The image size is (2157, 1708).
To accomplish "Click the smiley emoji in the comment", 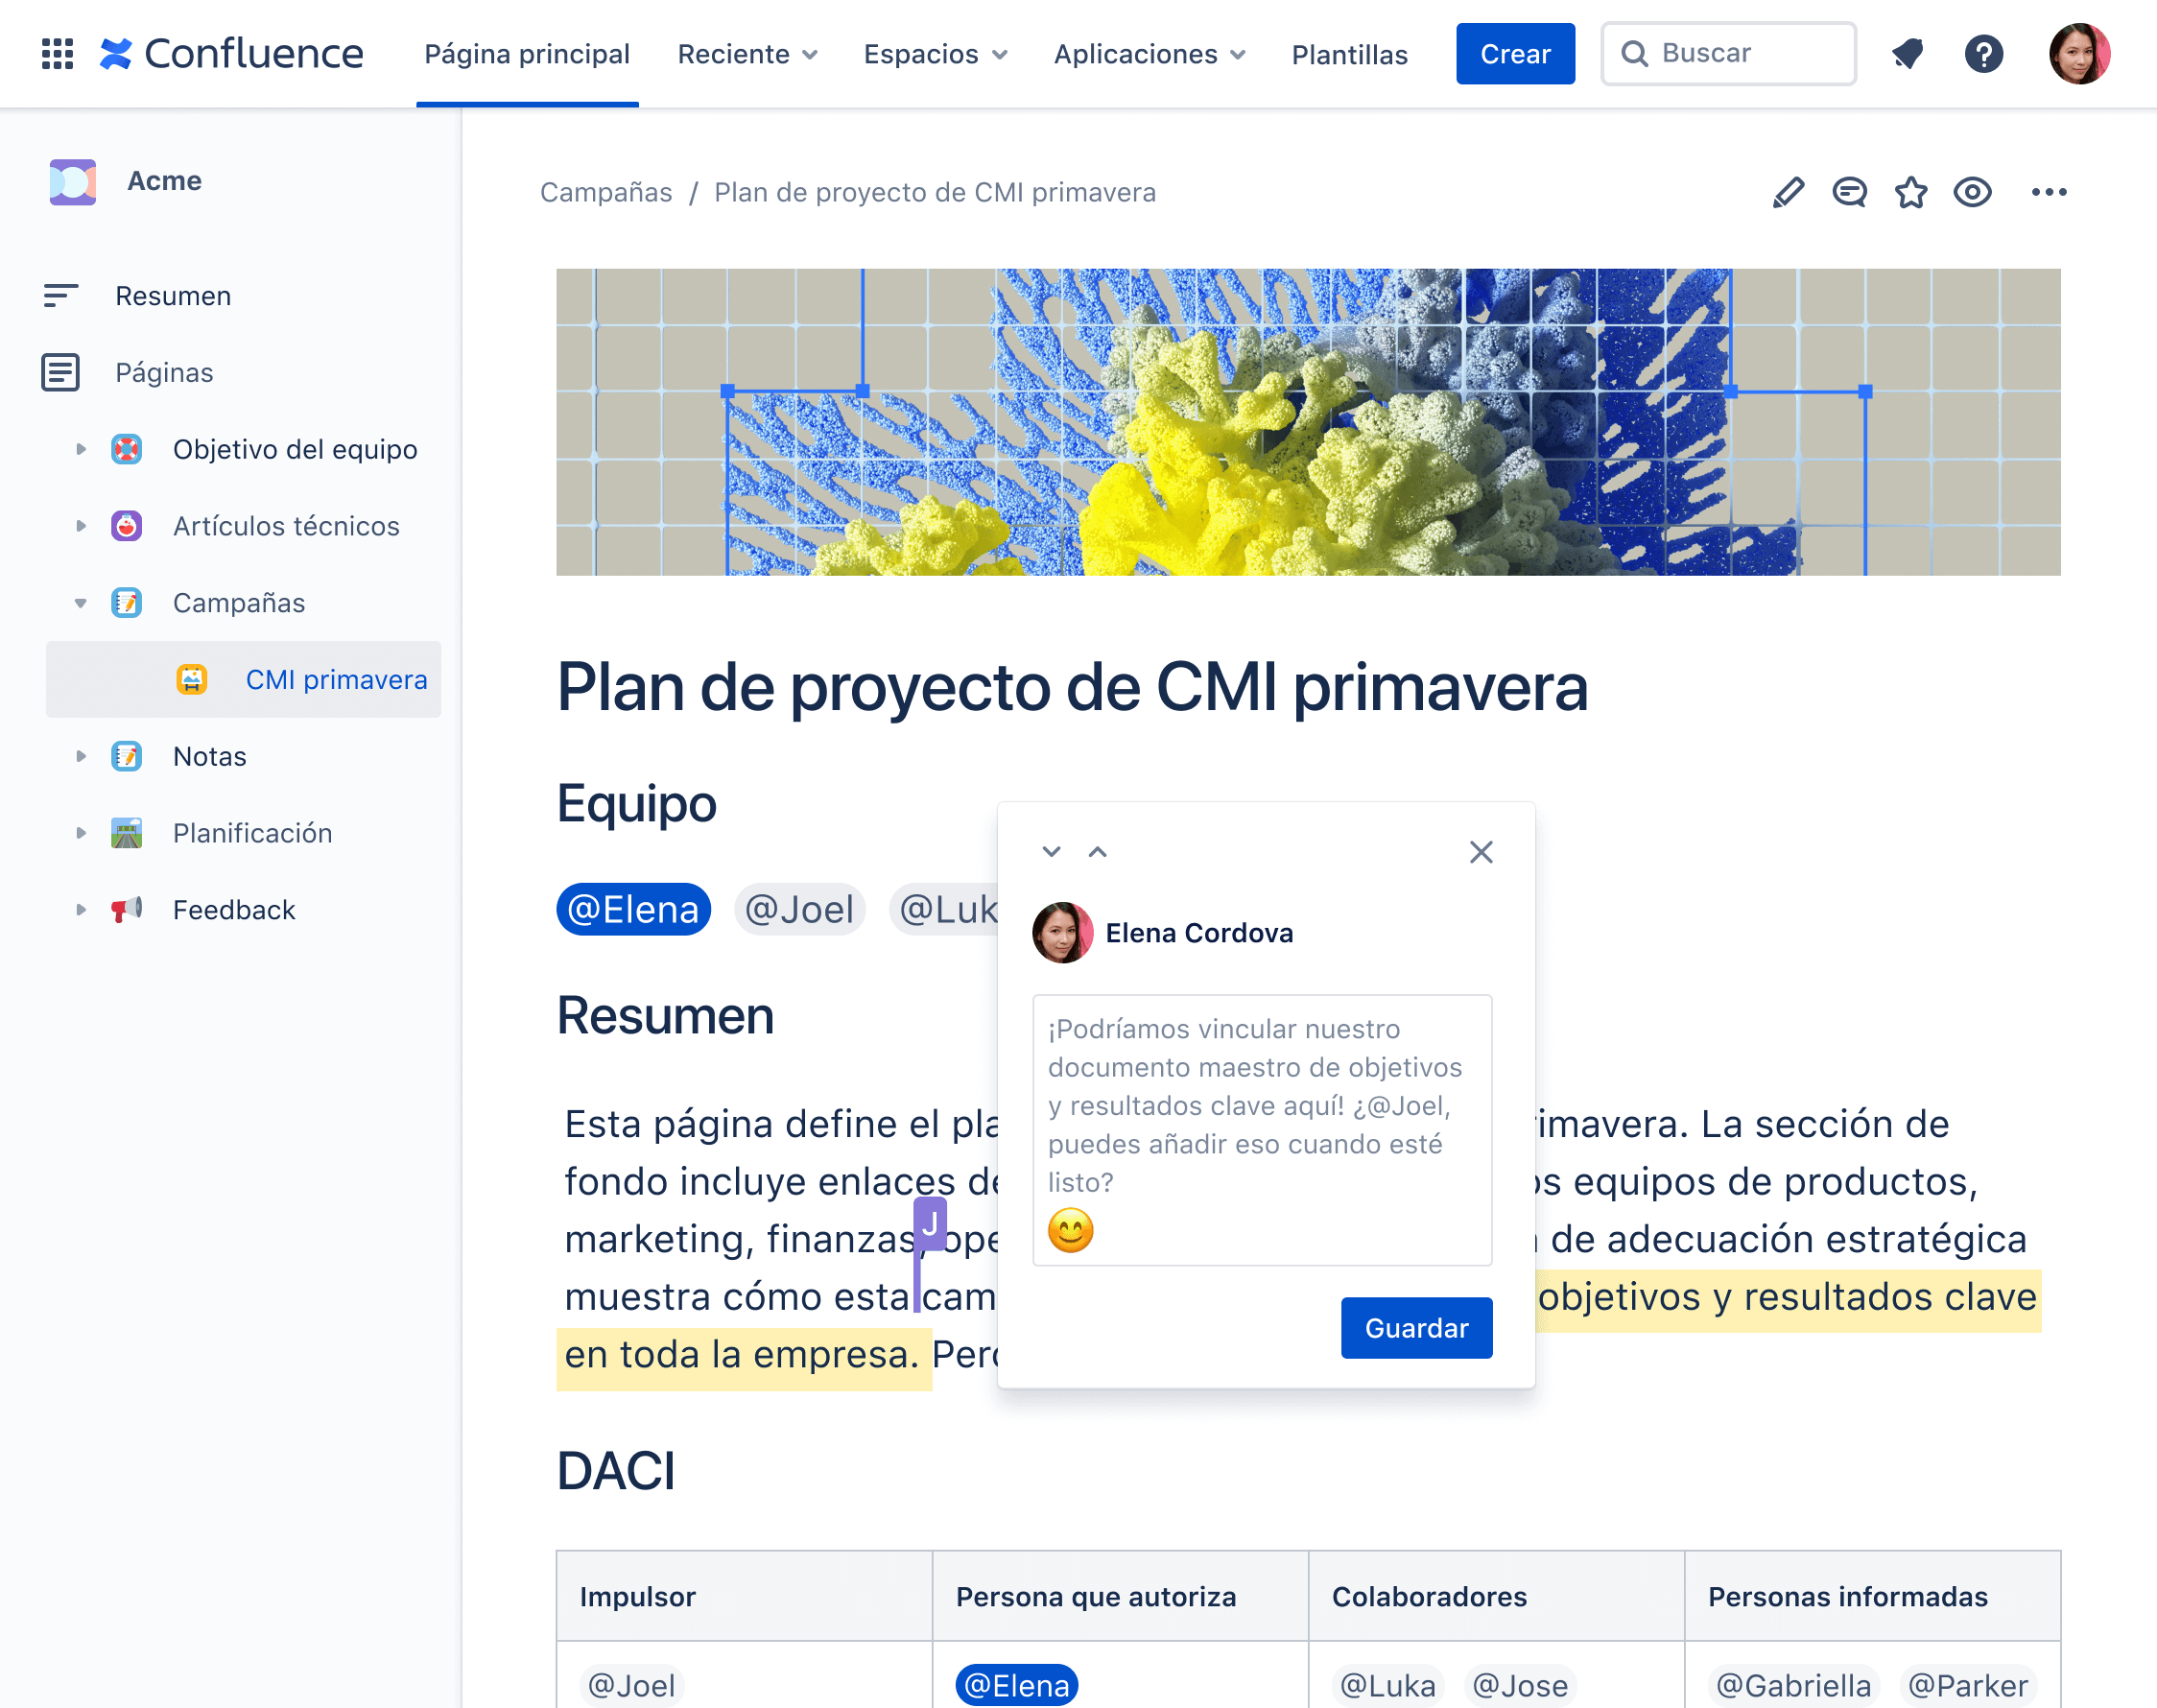I will coord(1070,1230).
